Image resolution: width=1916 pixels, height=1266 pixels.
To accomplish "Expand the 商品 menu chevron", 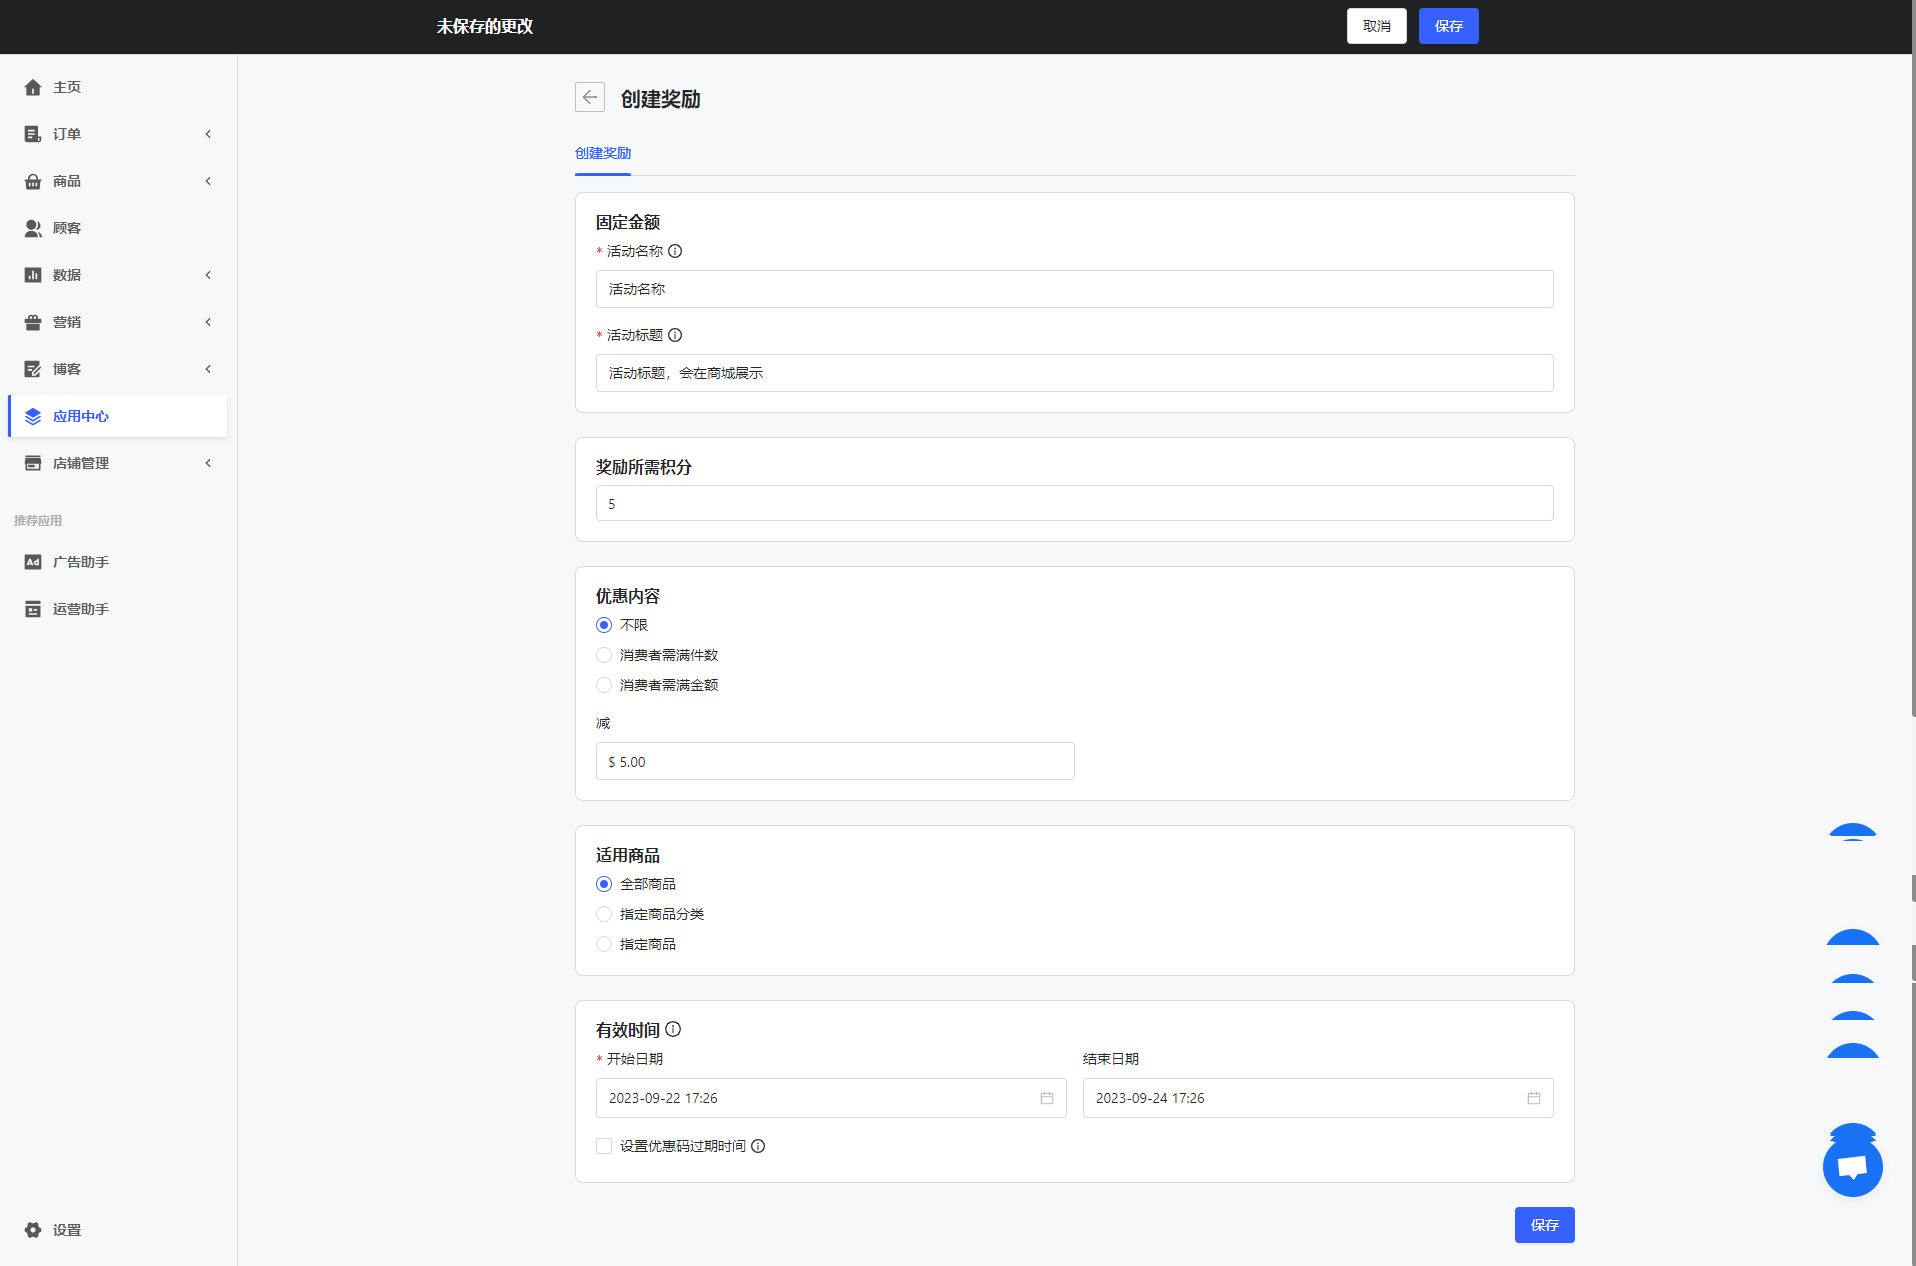I will 208,181.
